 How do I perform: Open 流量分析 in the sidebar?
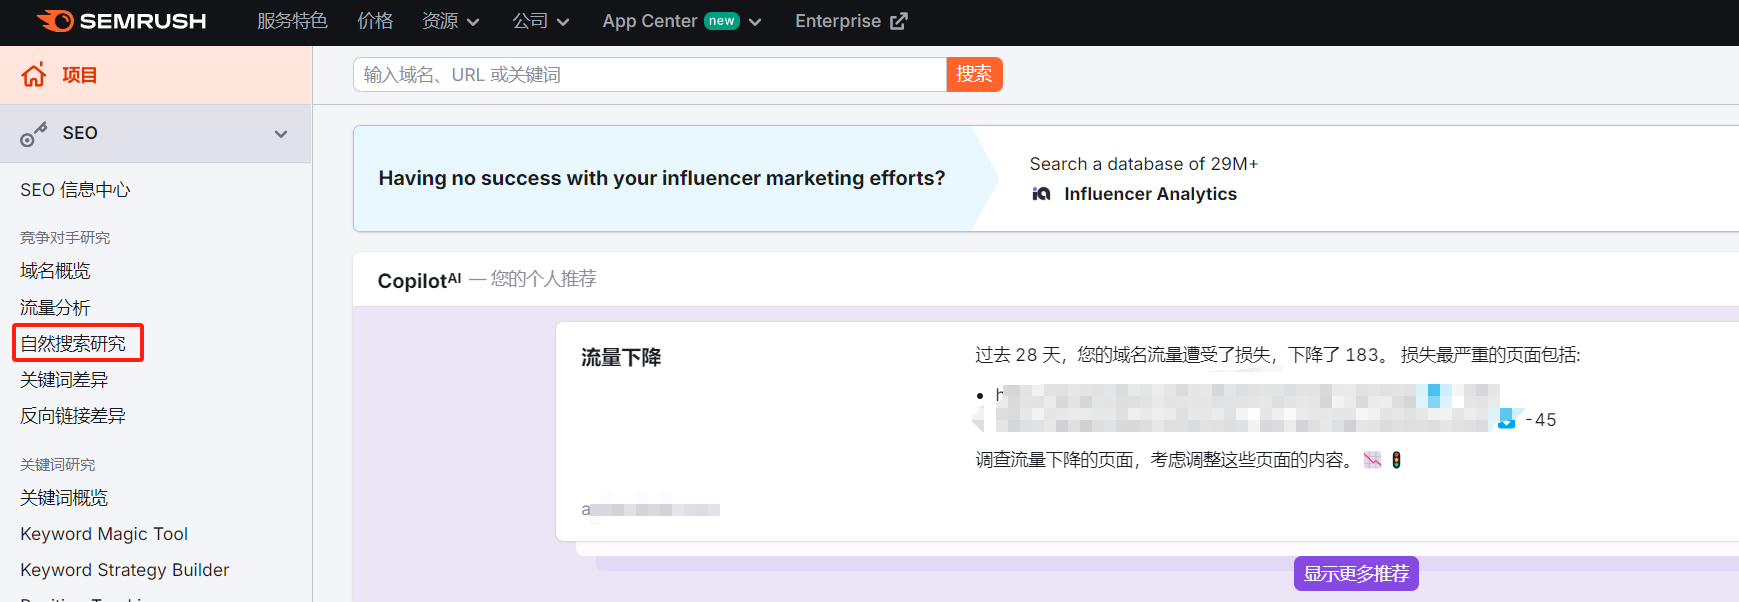pyautogui.click(x=55, y=308)
